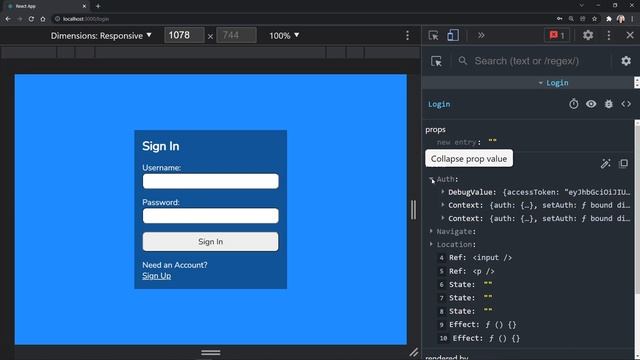View source with angle brackets icon

(x=626, y=104)
